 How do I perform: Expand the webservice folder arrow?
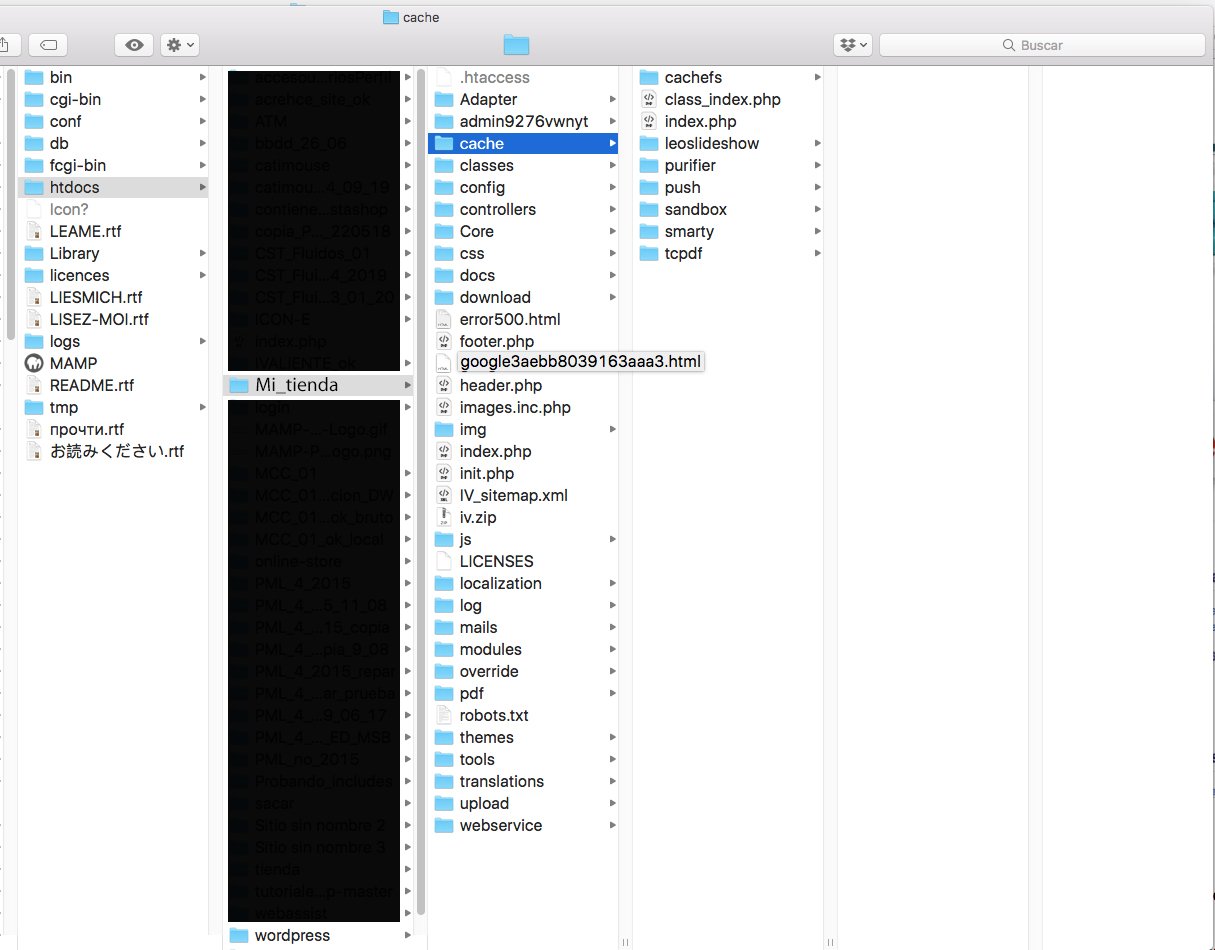point(612,825)
